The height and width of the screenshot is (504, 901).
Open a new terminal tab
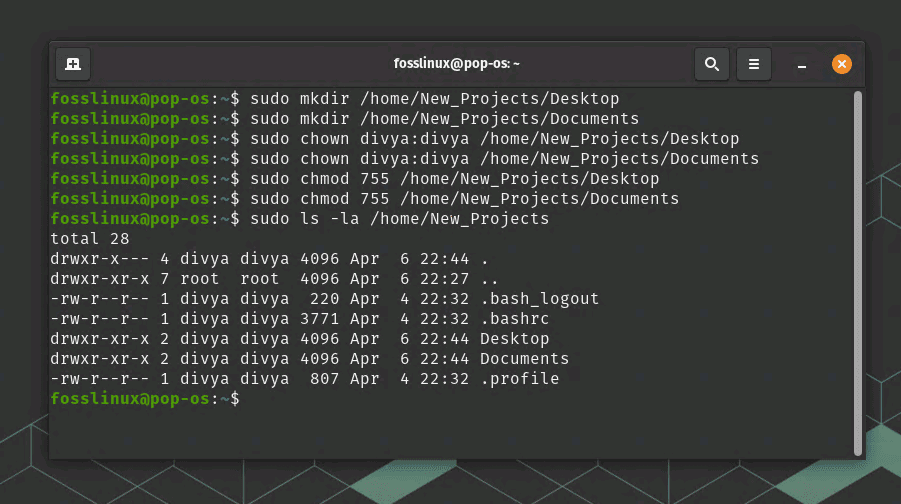(73, 64)
